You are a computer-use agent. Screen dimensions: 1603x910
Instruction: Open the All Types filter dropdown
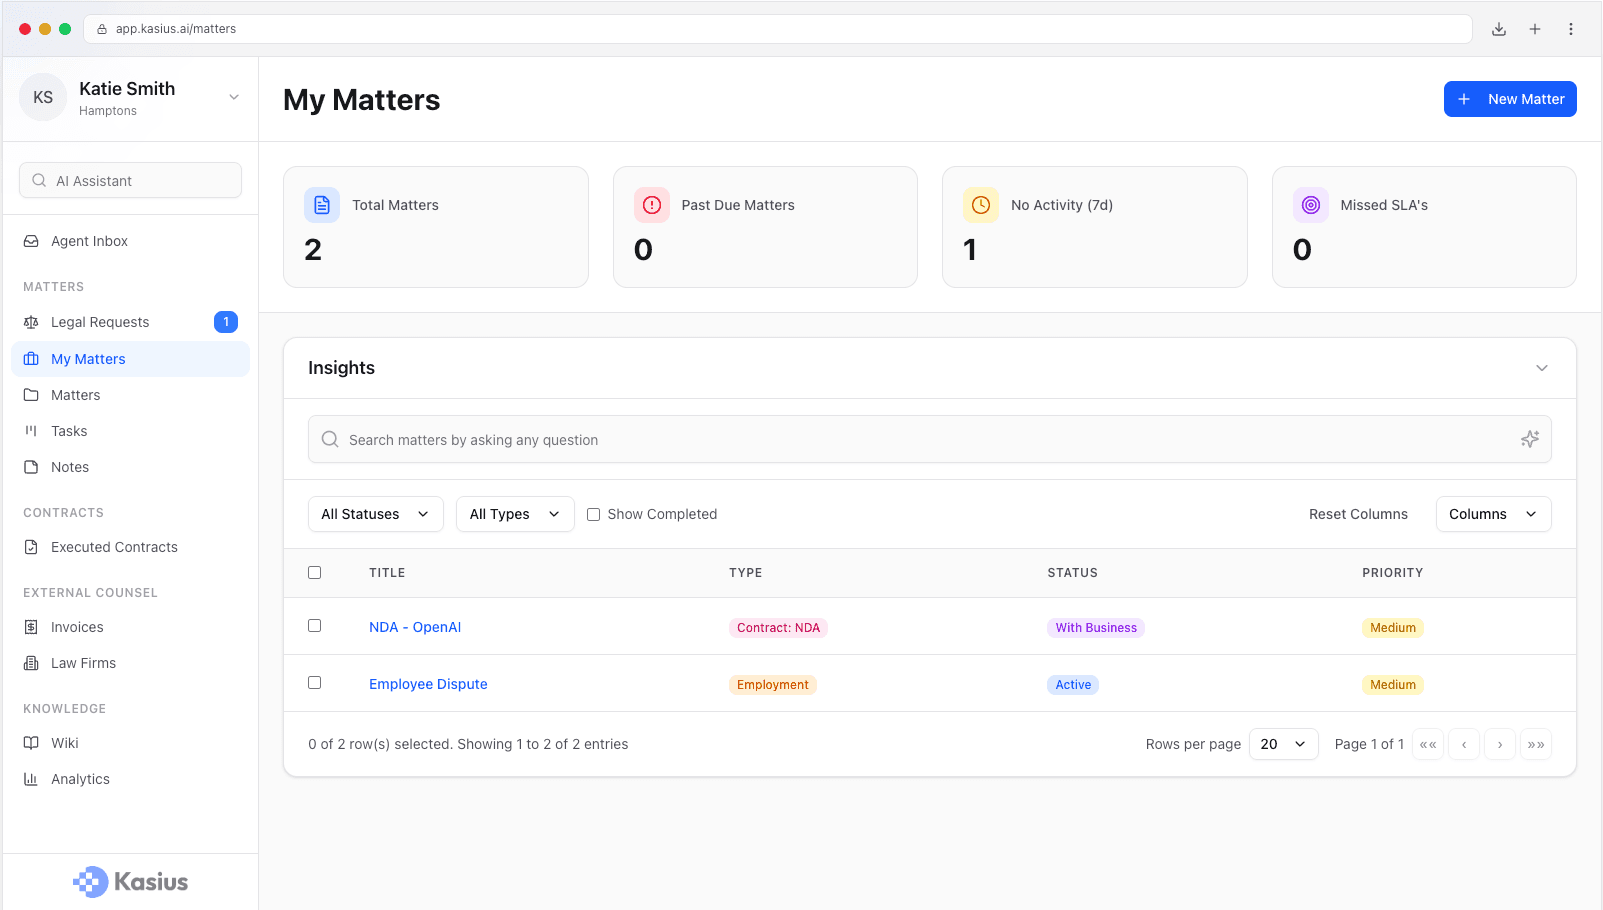pyautogui.click(x=514, y=514)
